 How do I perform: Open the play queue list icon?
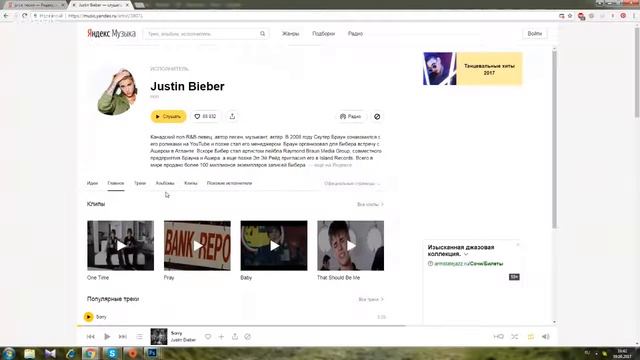pyautogui.click(x=140, y=337)
